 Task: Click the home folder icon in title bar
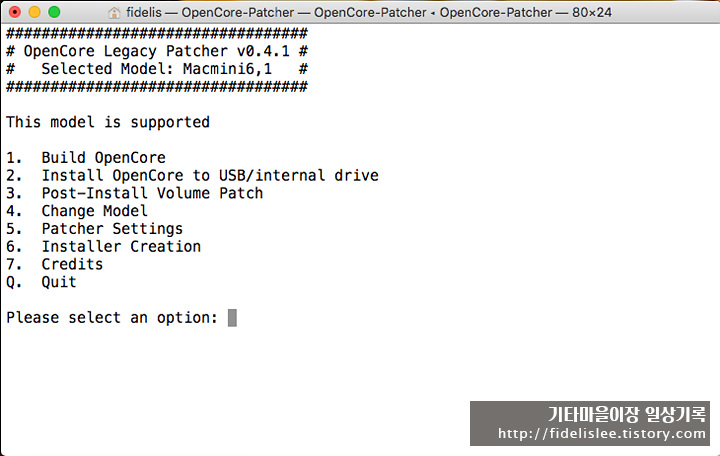tap(114, 12)
